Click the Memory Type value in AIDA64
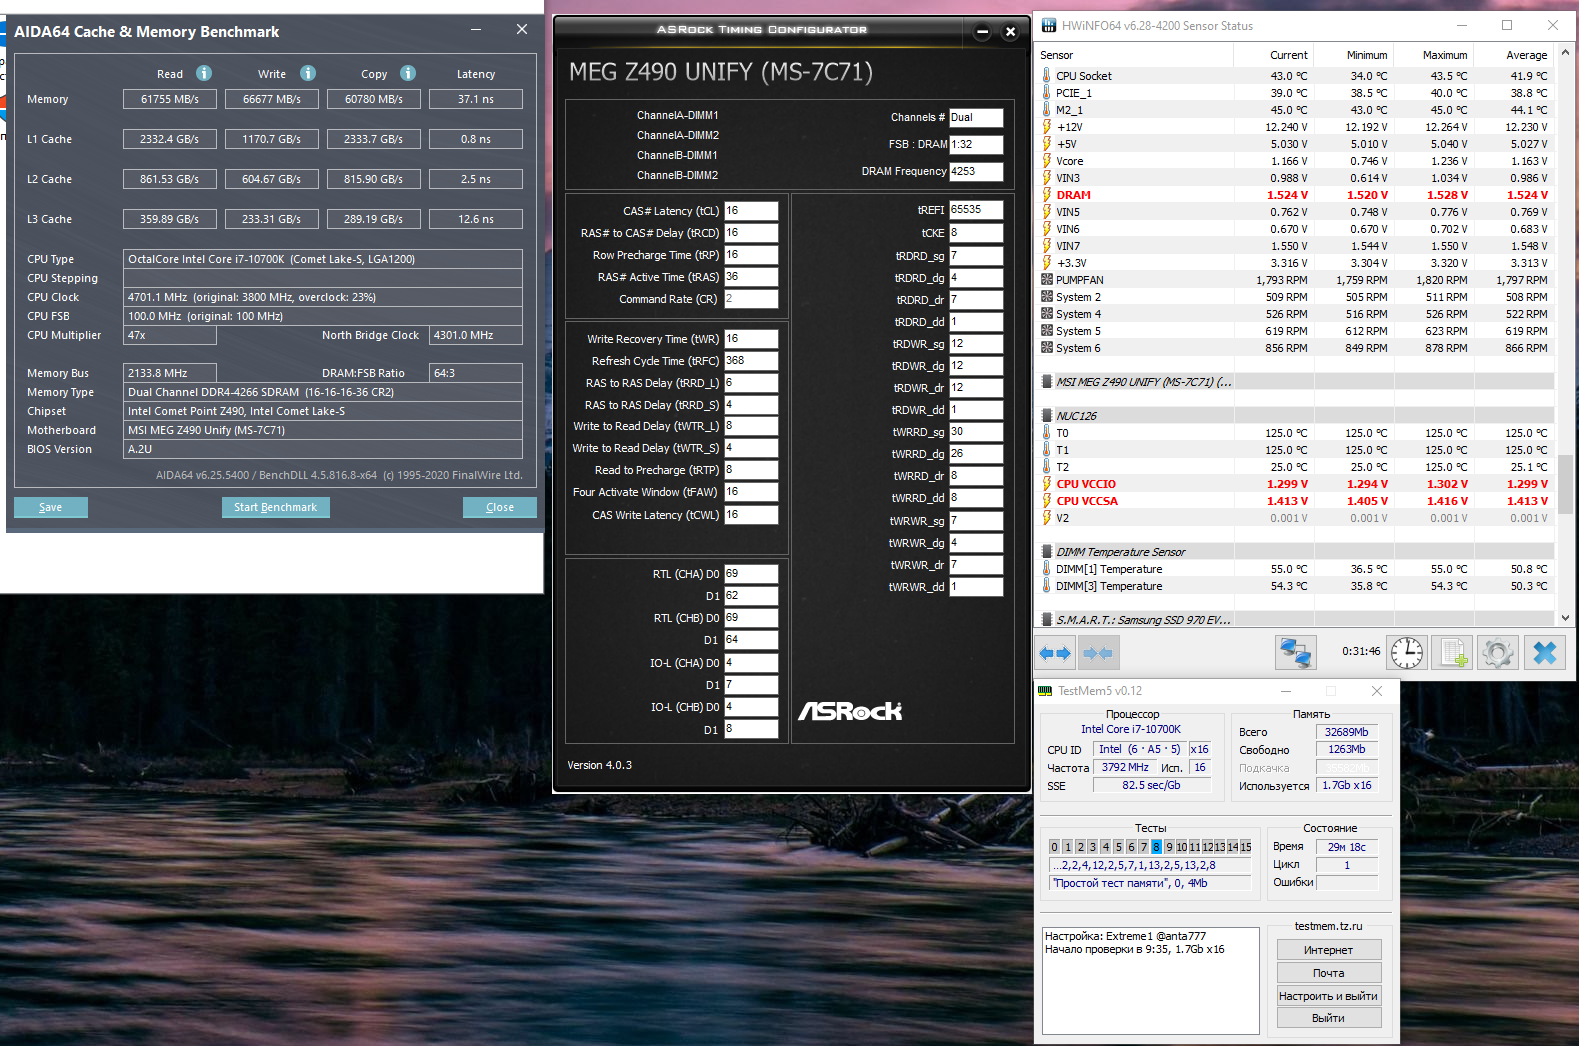This screenshot has height=1046, width=1579. click(x=323, y=392)
